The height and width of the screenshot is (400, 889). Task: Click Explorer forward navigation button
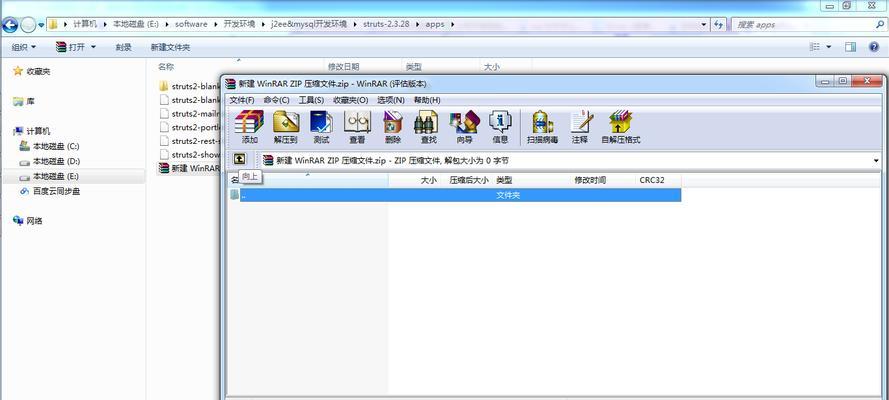[x=28, y=25]
